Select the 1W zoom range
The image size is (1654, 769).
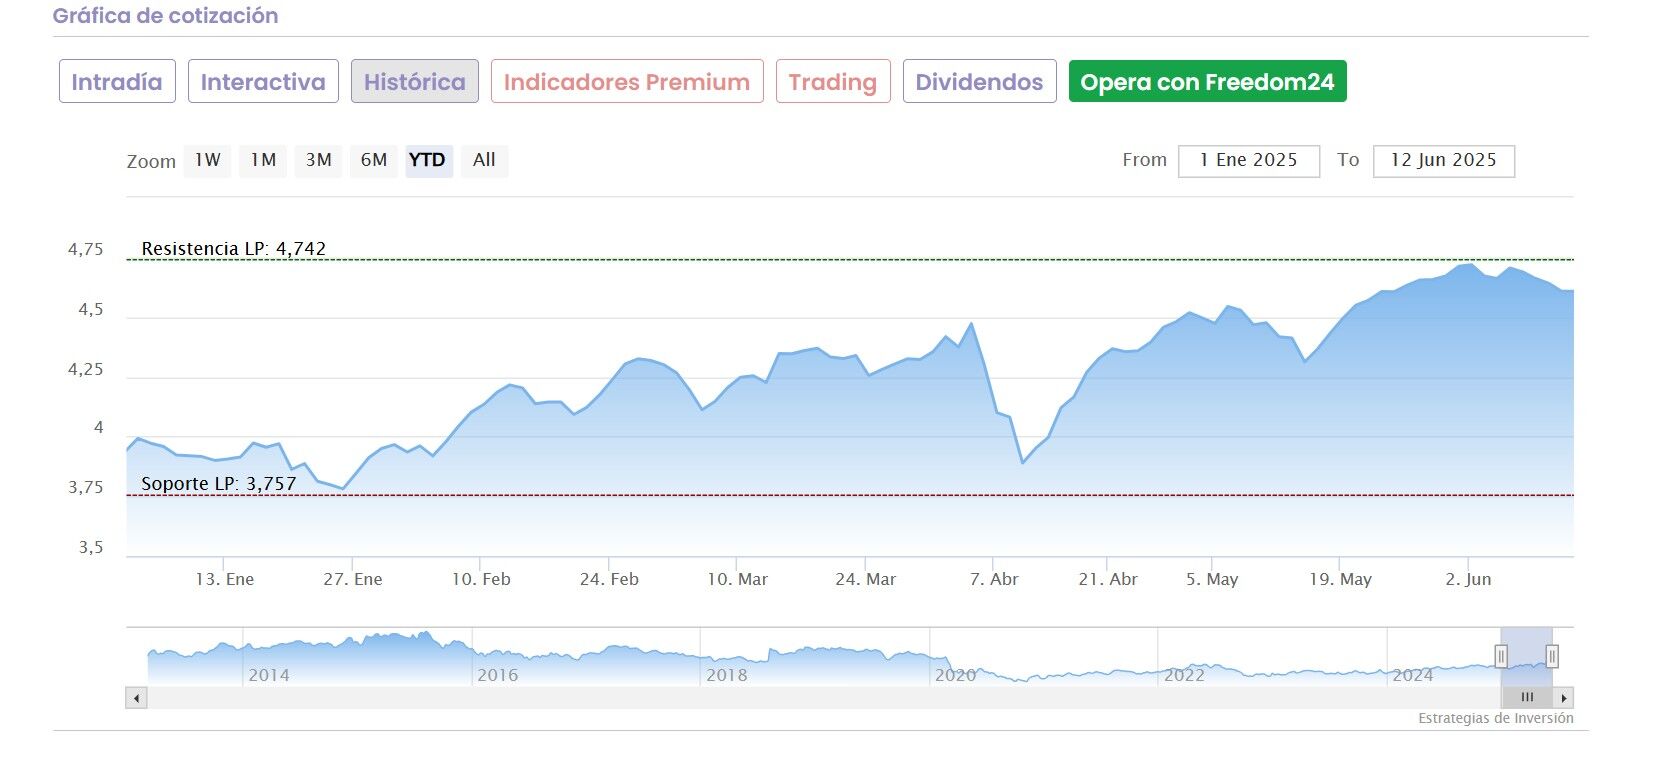coord(208,160)
